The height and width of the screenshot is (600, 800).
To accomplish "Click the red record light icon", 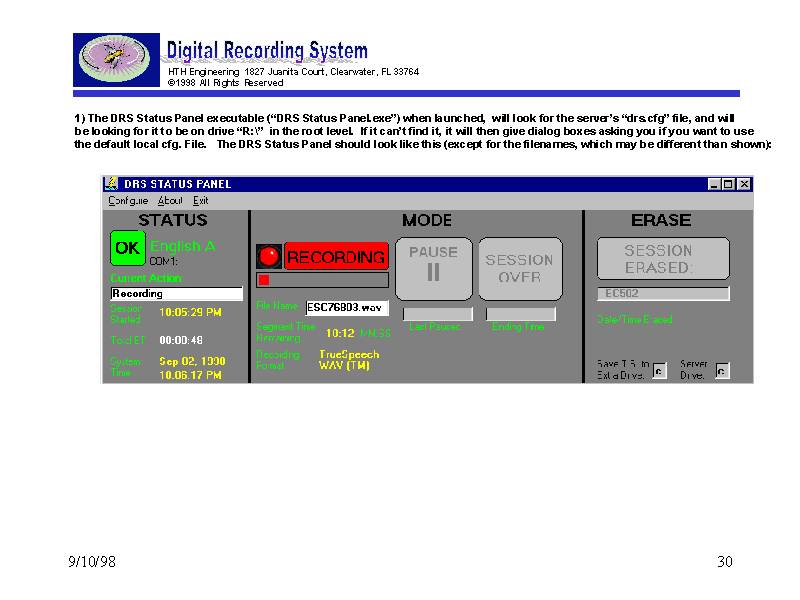I will pos(268,256).
